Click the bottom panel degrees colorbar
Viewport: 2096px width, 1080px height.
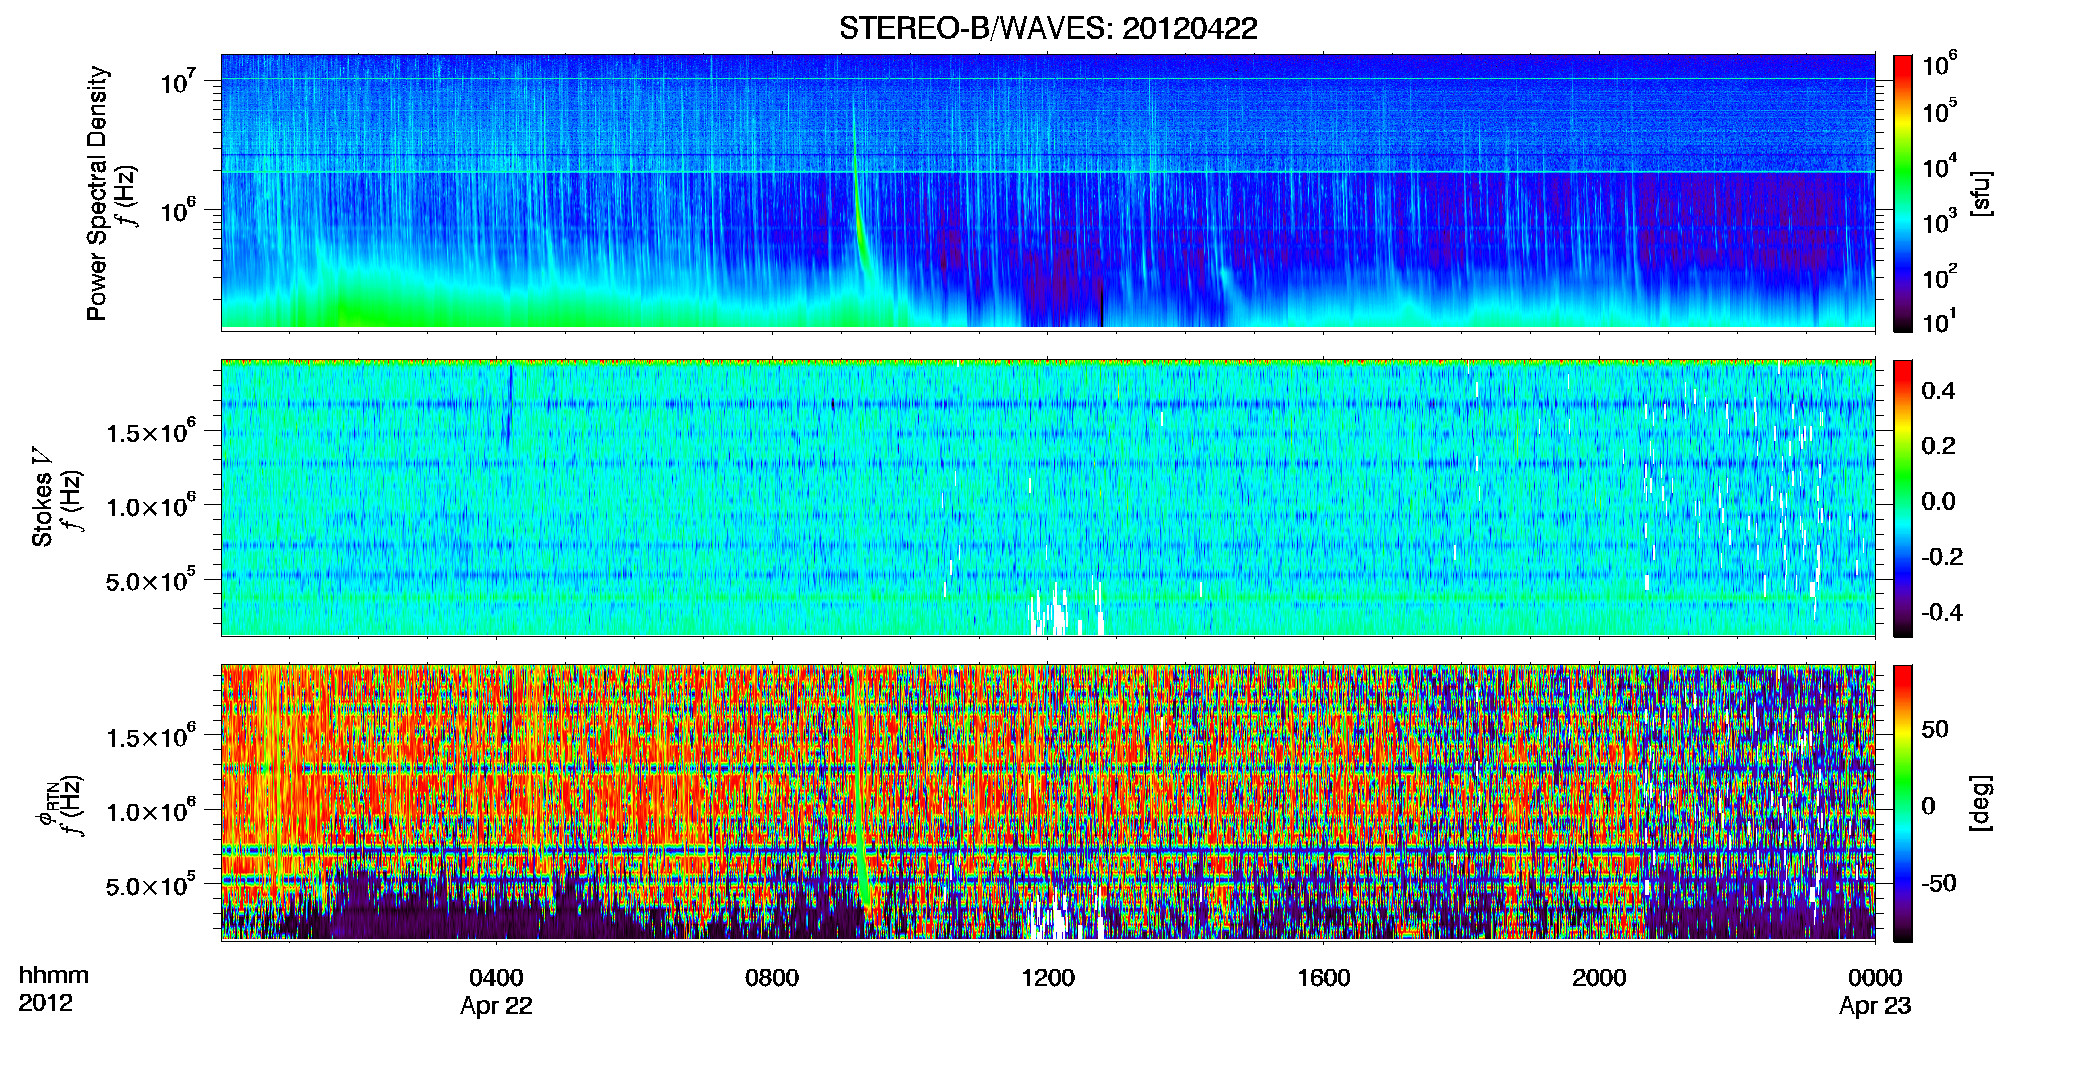click(x=1903, y=803)
